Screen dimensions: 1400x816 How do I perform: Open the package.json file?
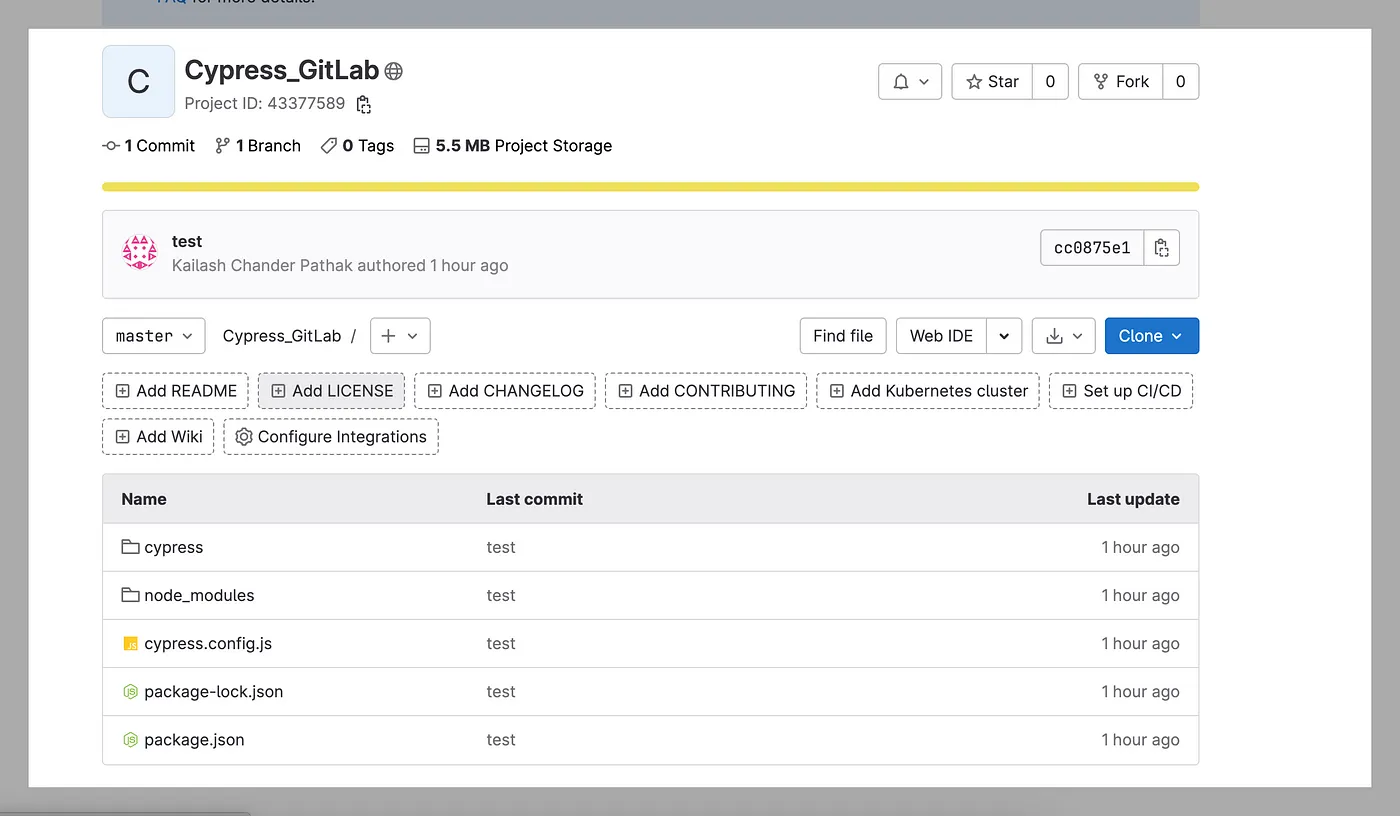tap(194, 740)
